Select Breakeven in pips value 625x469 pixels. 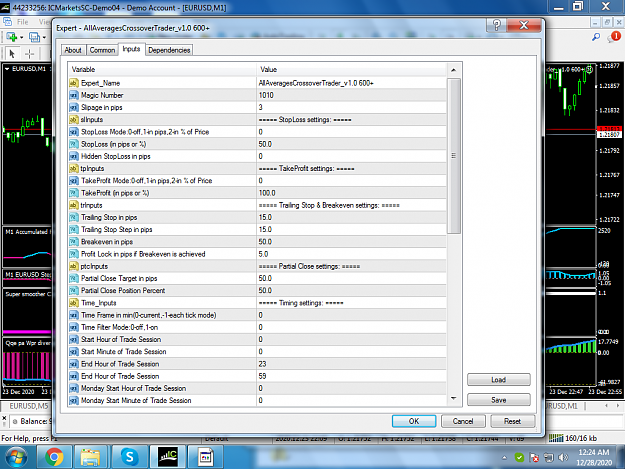pyautogui.click(x=351, y=242)
